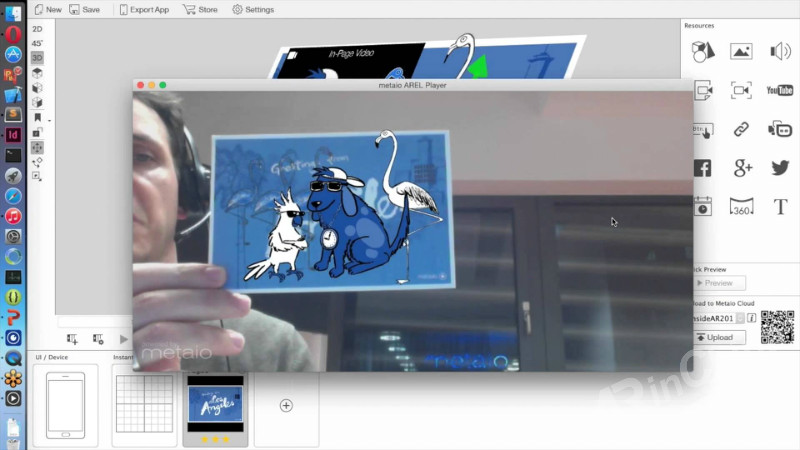Add a 3D model resource
Screen dimensions: 800x450
[x=703, y=52]
